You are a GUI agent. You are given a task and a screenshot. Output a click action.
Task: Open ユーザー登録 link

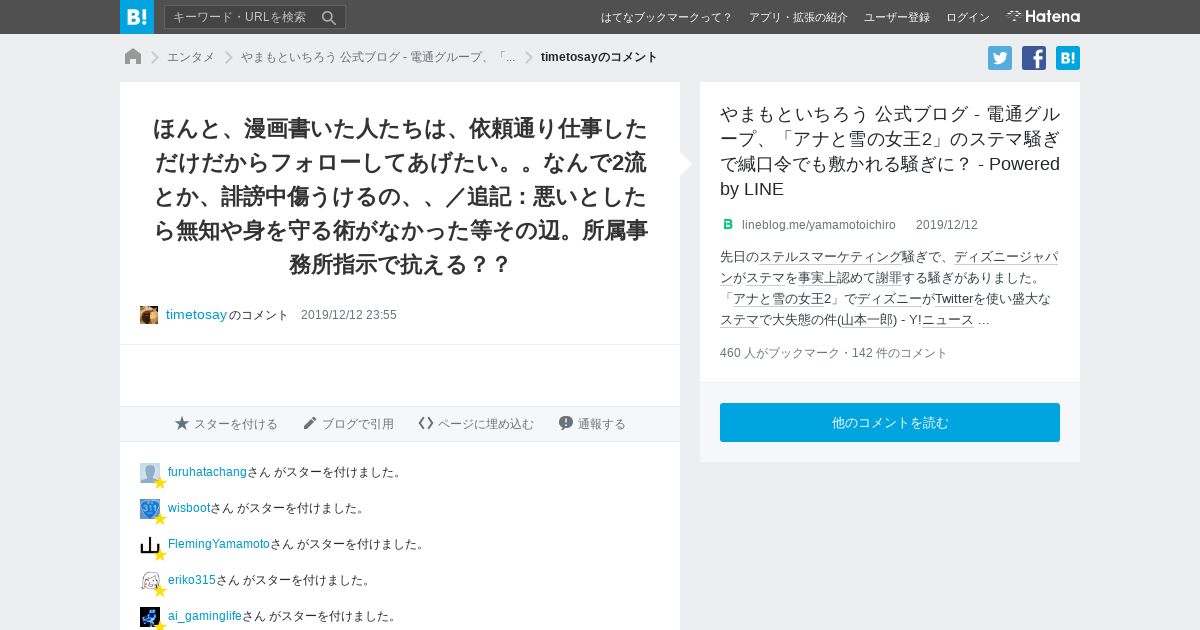tap(897, 17)
